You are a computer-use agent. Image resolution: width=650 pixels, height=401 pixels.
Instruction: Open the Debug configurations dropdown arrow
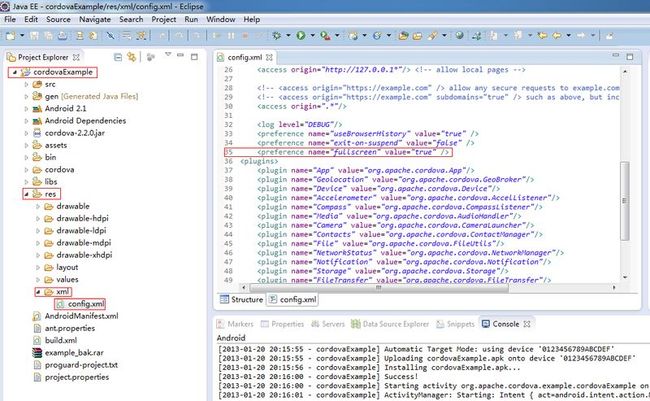click(288, 36)
